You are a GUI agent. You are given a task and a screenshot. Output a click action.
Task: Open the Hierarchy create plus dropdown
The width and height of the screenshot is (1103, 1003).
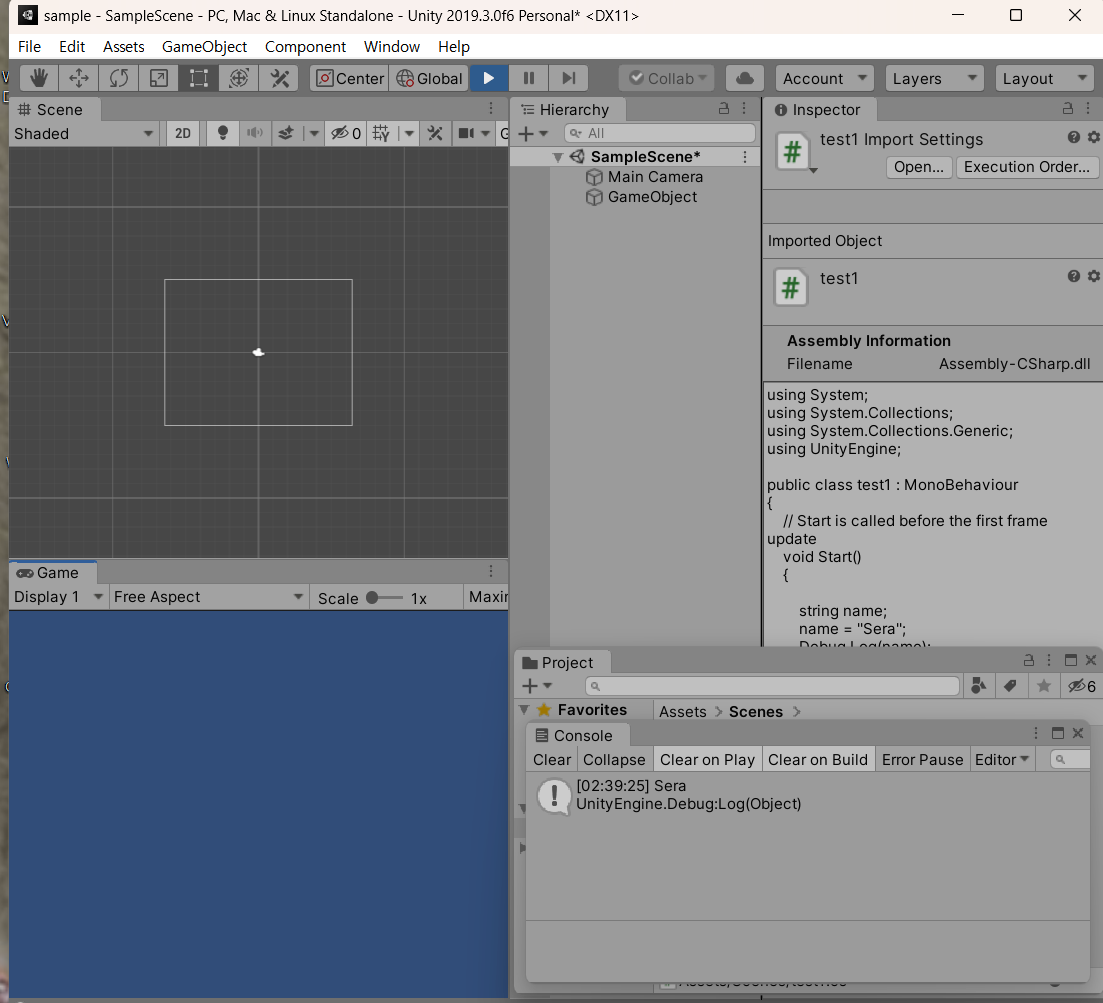click(x=533, y=133)
